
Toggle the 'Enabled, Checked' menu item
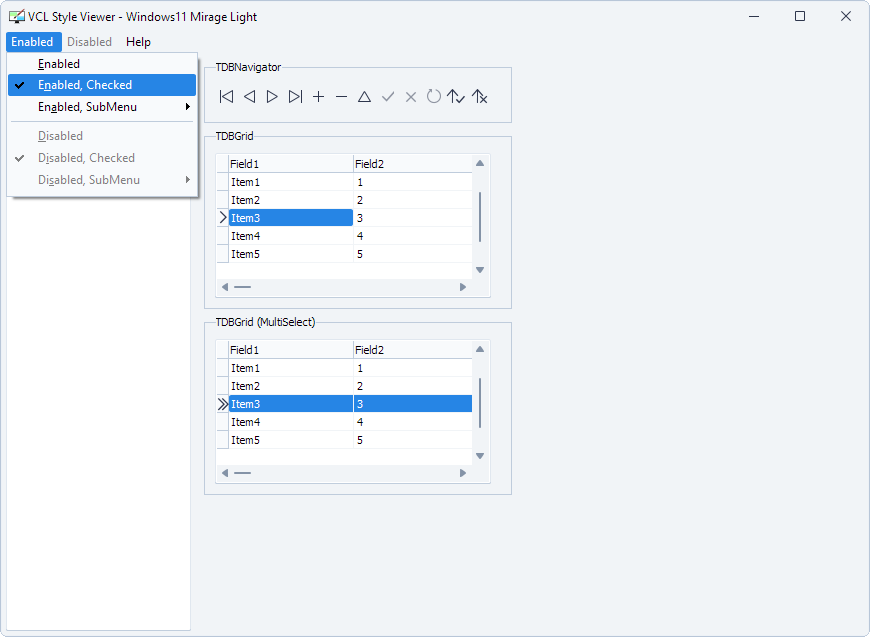coord(102,85)
